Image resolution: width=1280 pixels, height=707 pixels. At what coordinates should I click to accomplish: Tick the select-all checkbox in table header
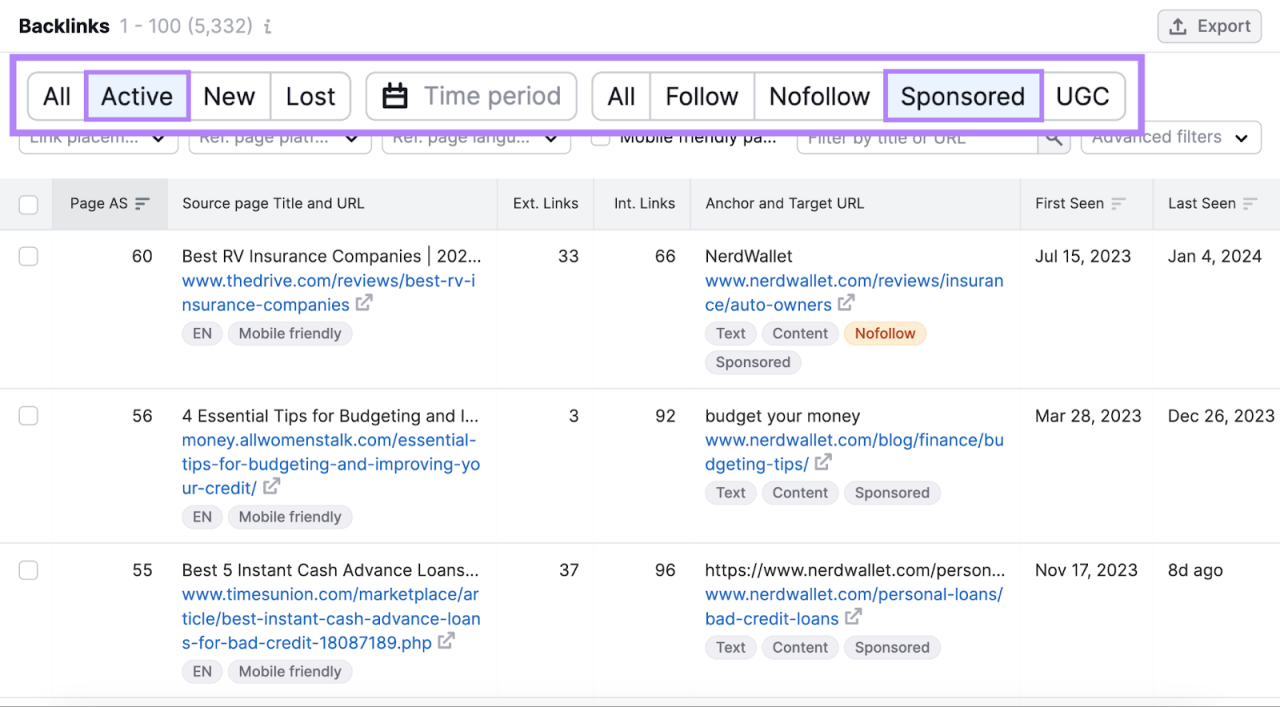coord(29,204)
